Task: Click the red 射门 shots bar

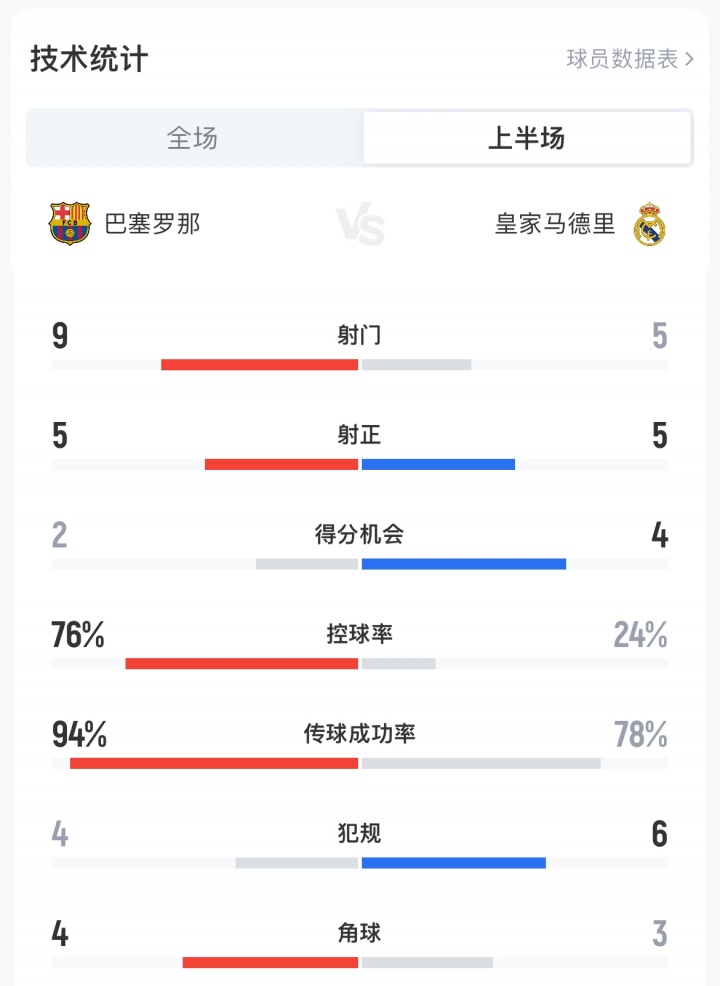Action: pyautogui.click(x=259, y=364)
